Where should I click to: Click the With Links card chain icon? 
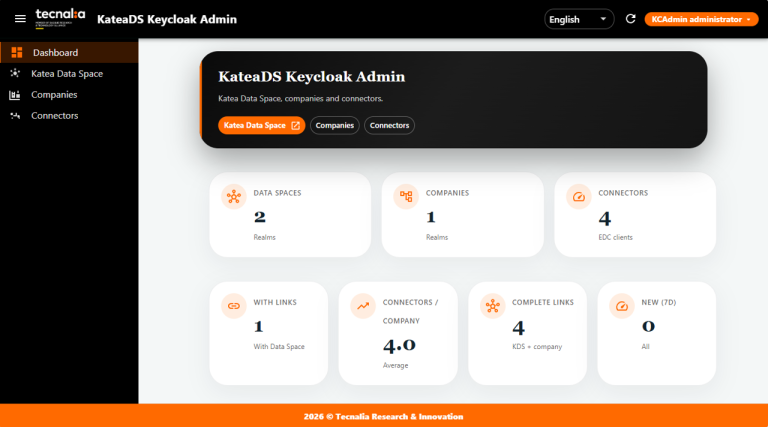[234, 306]
